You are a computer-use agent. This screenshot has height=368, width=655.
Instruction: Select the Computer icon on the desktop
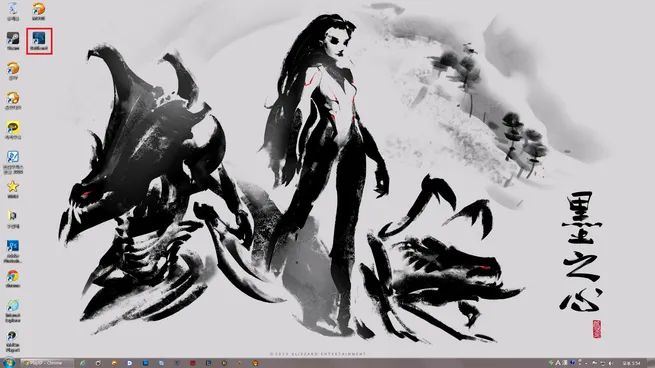click(13, 11)
